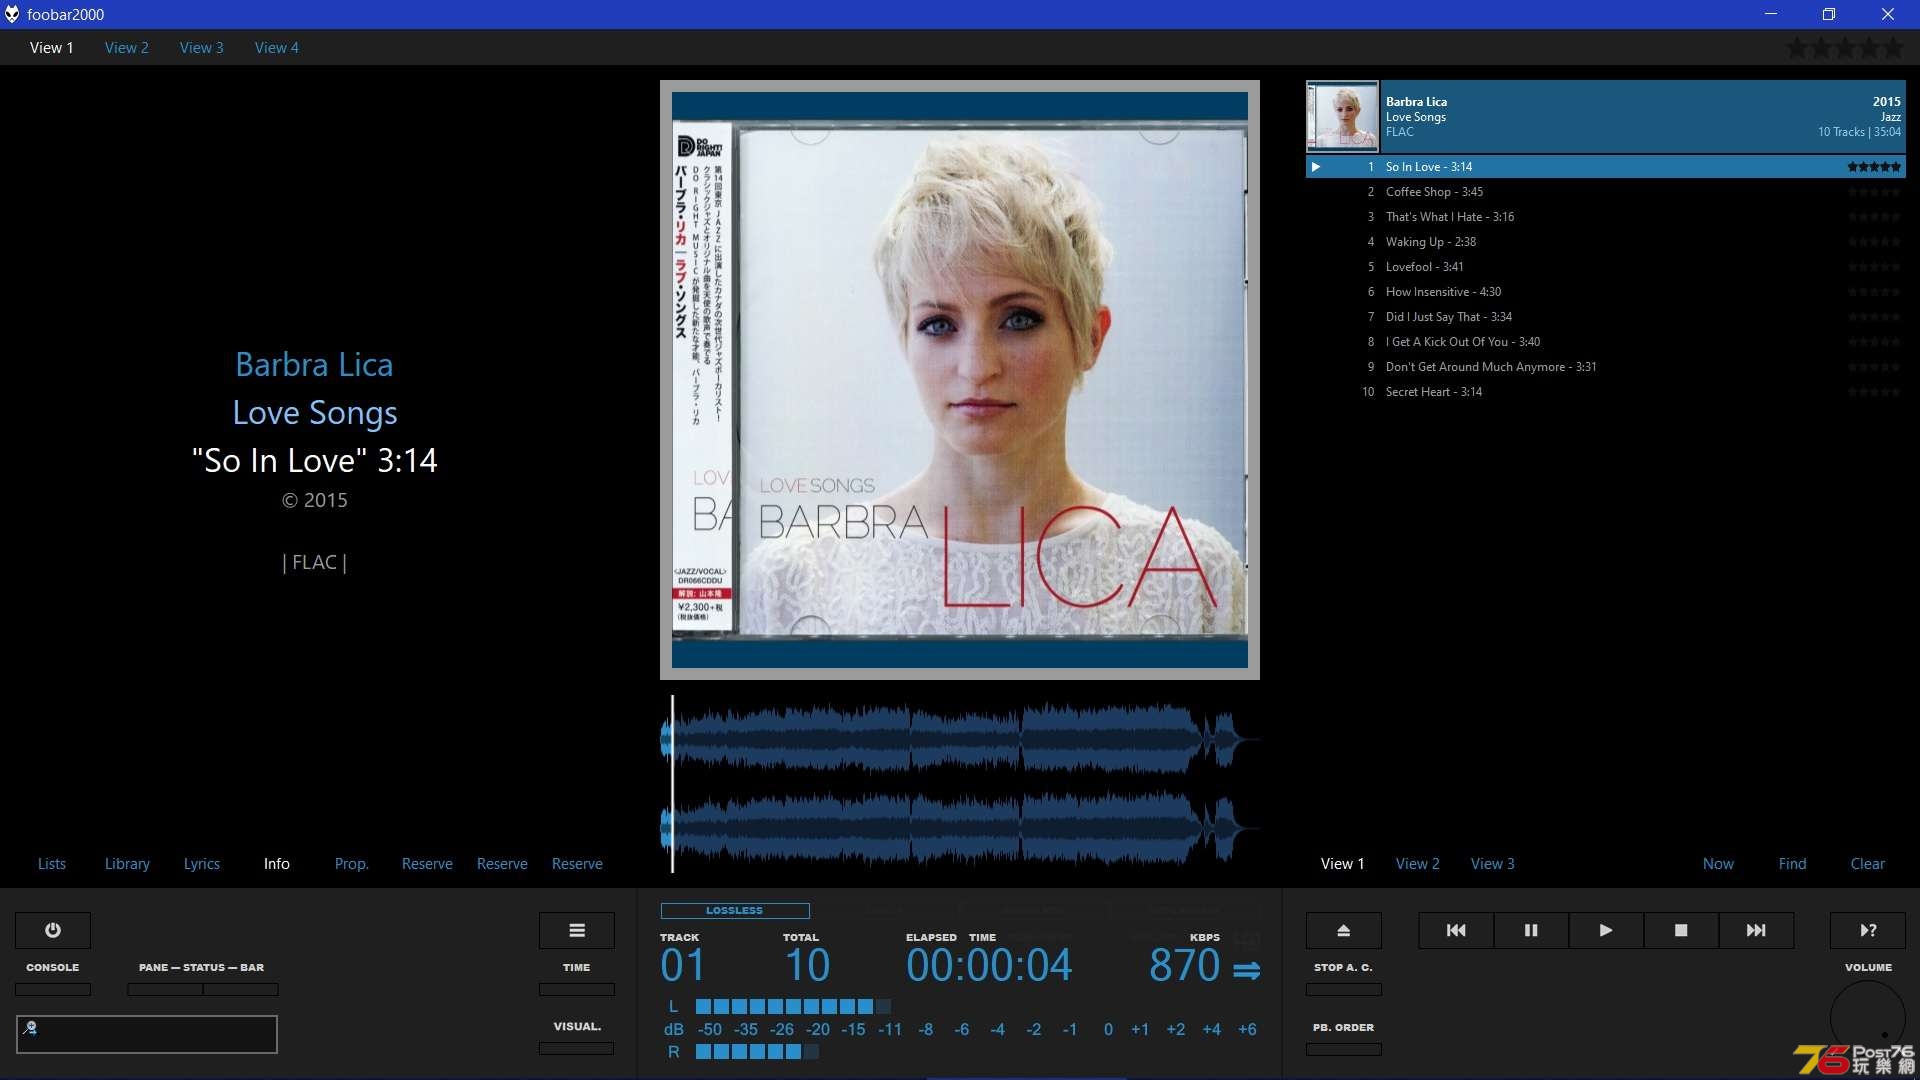Select top View 1 tab
Viewport: 1920px width, 1080px height.
point(51,47)
